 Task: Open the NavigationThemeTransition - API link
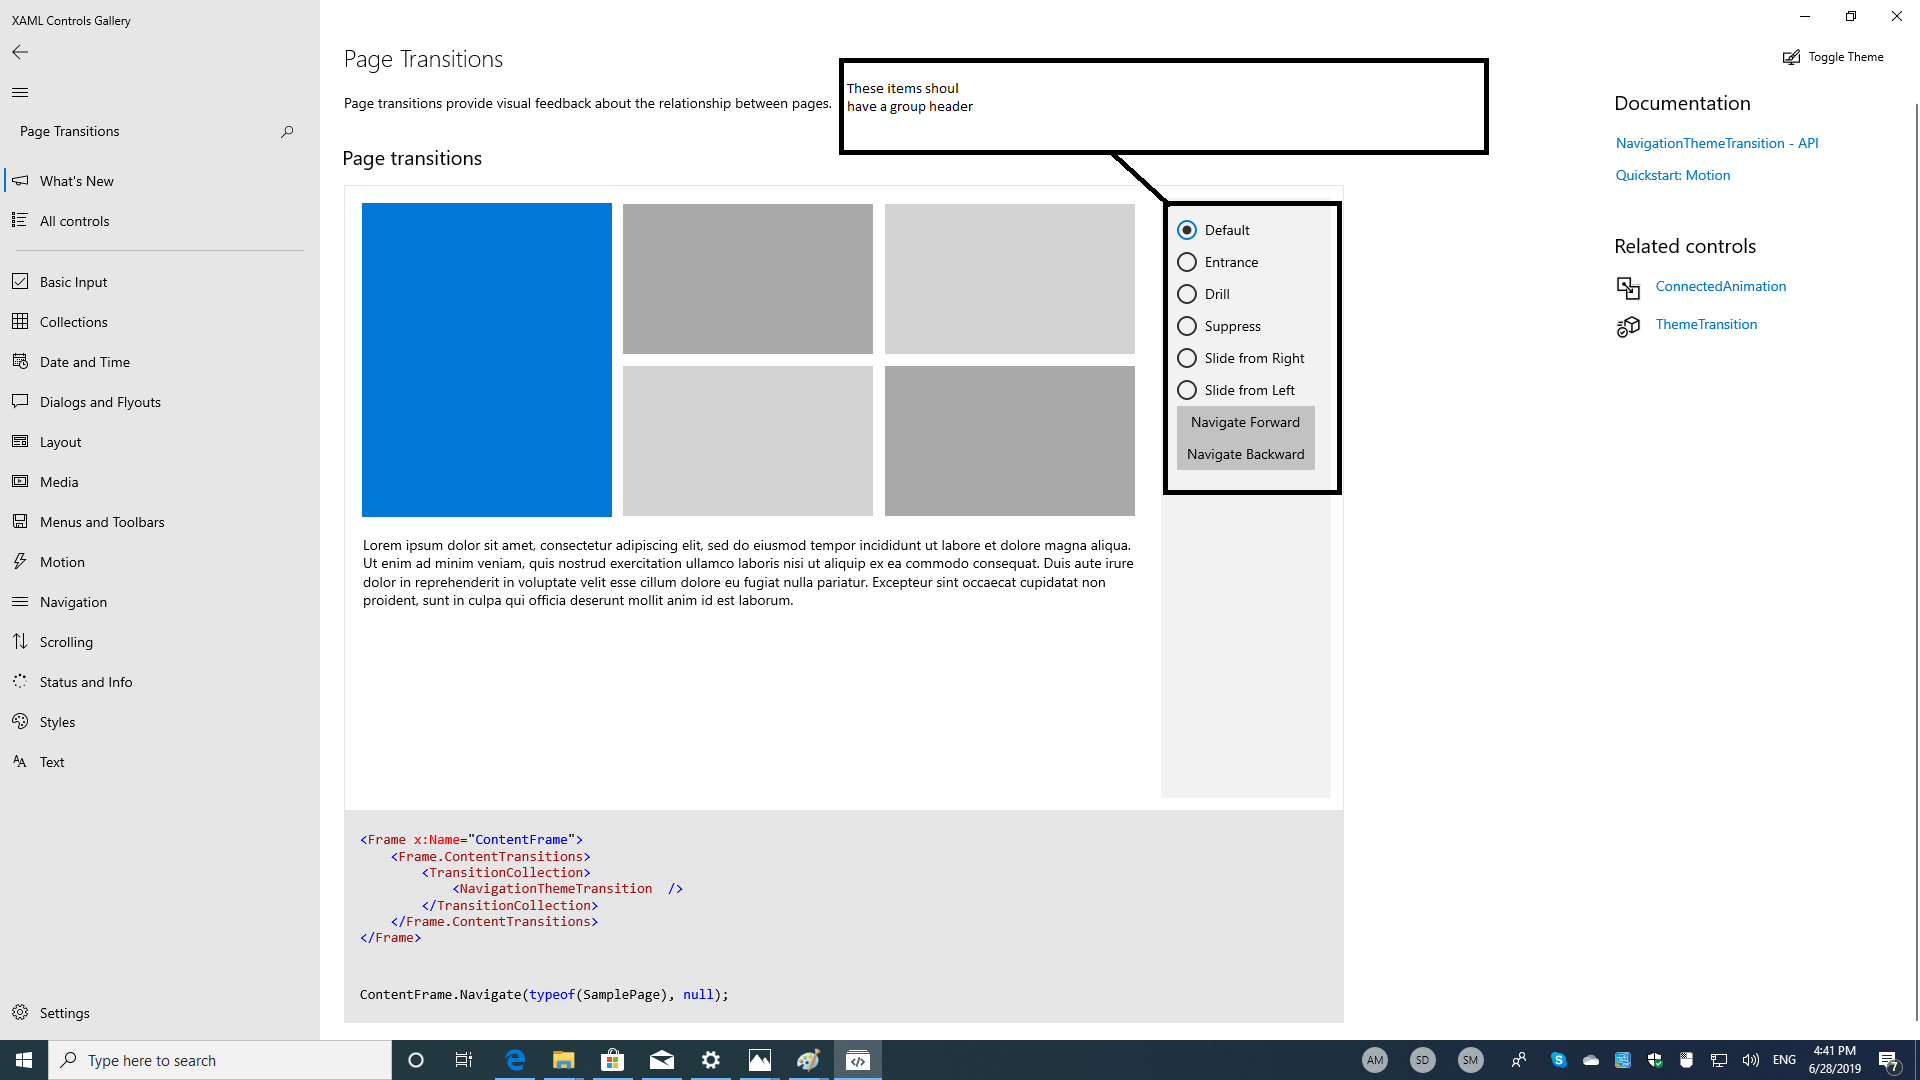1717,142
